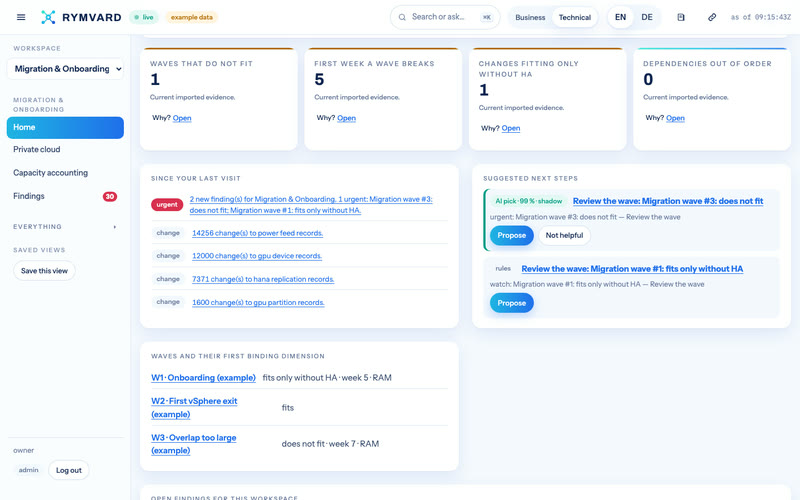Click Save this view button
800x500 pixels.
click(44, 271)
